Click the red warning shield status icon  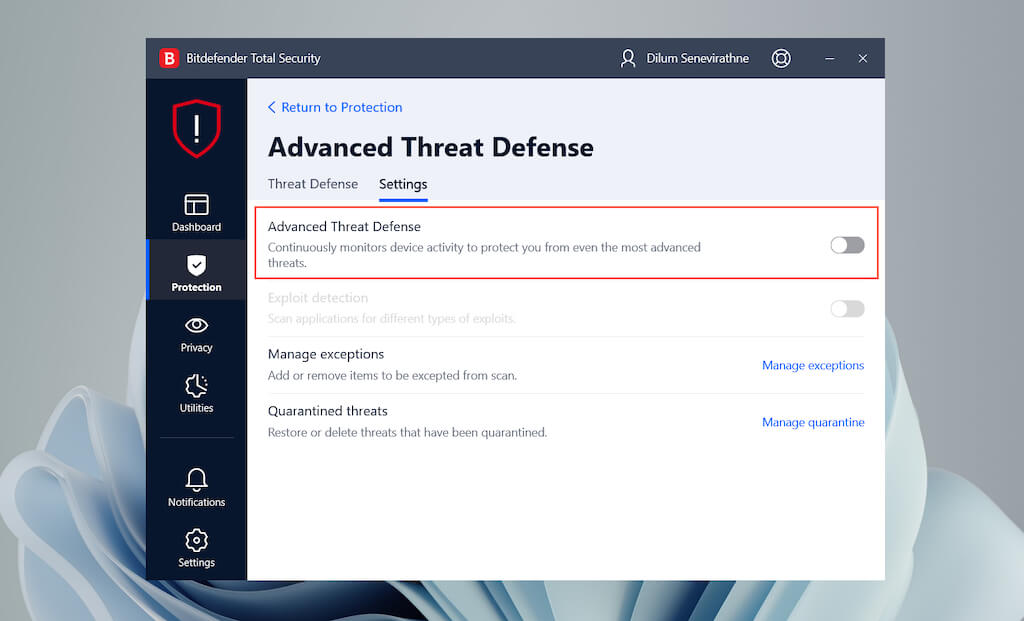tap(197, 128)
